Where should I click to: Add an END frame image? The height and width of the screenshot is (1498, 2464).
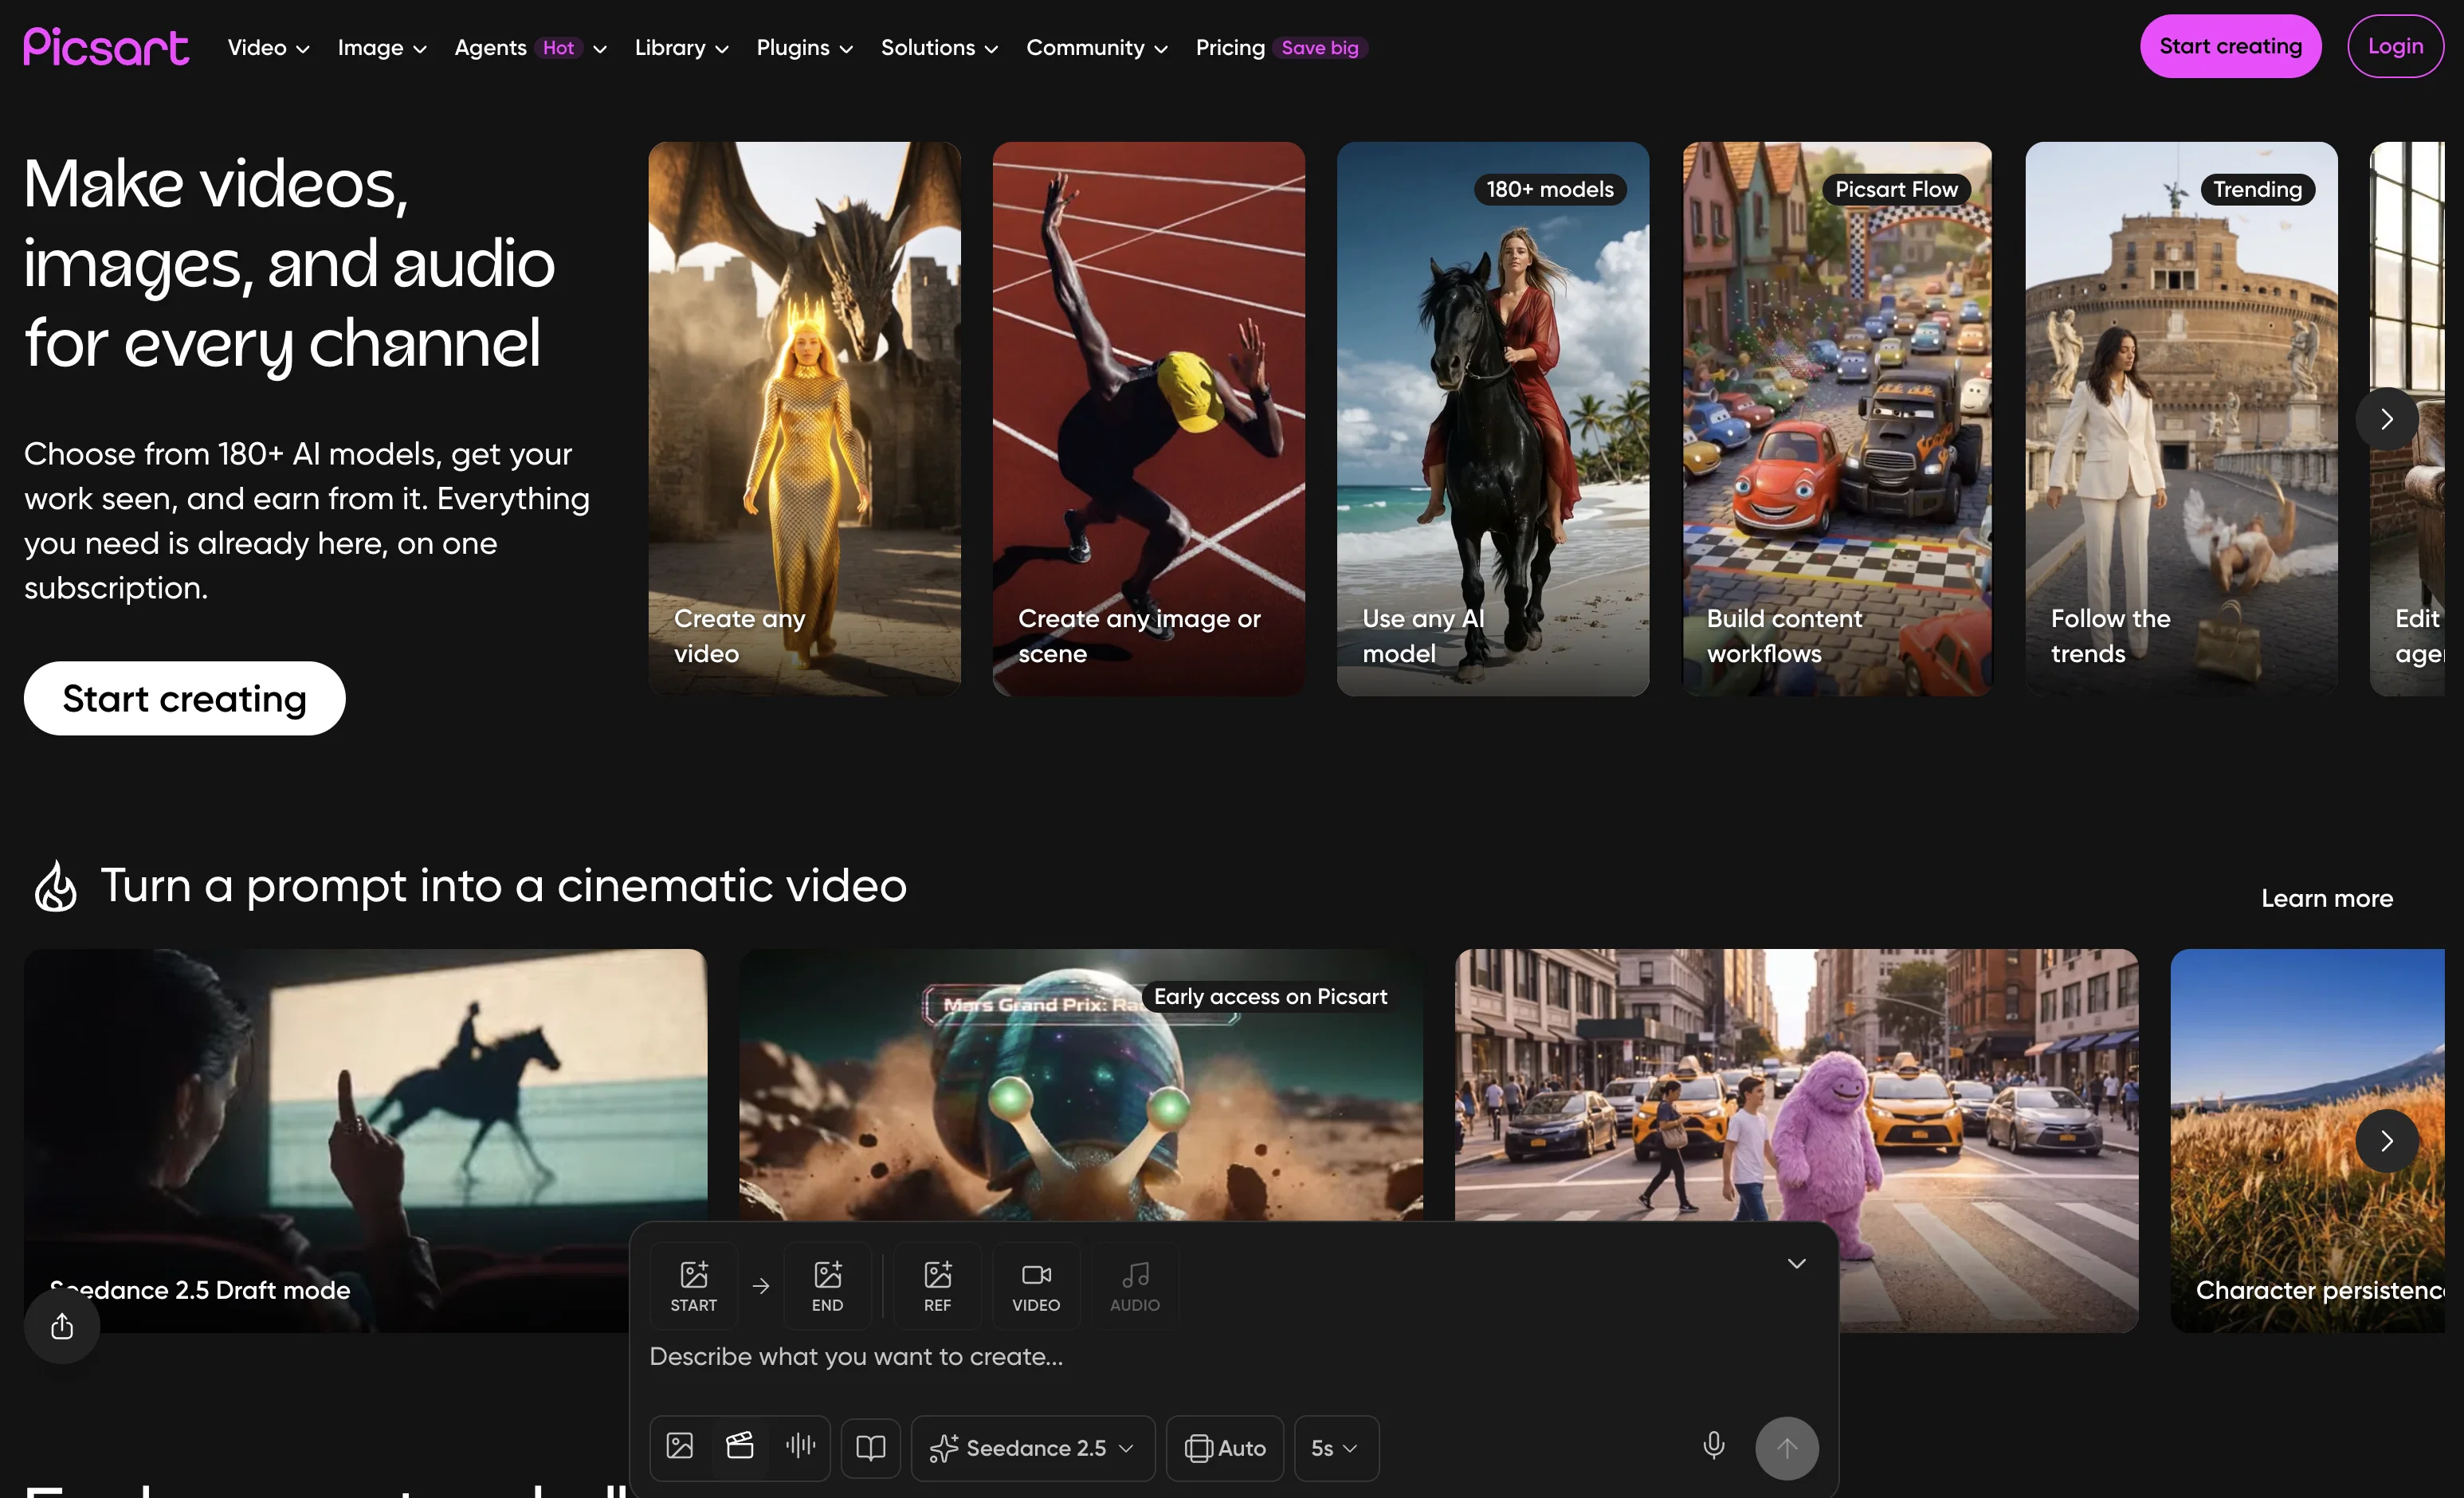[827, 1286]
